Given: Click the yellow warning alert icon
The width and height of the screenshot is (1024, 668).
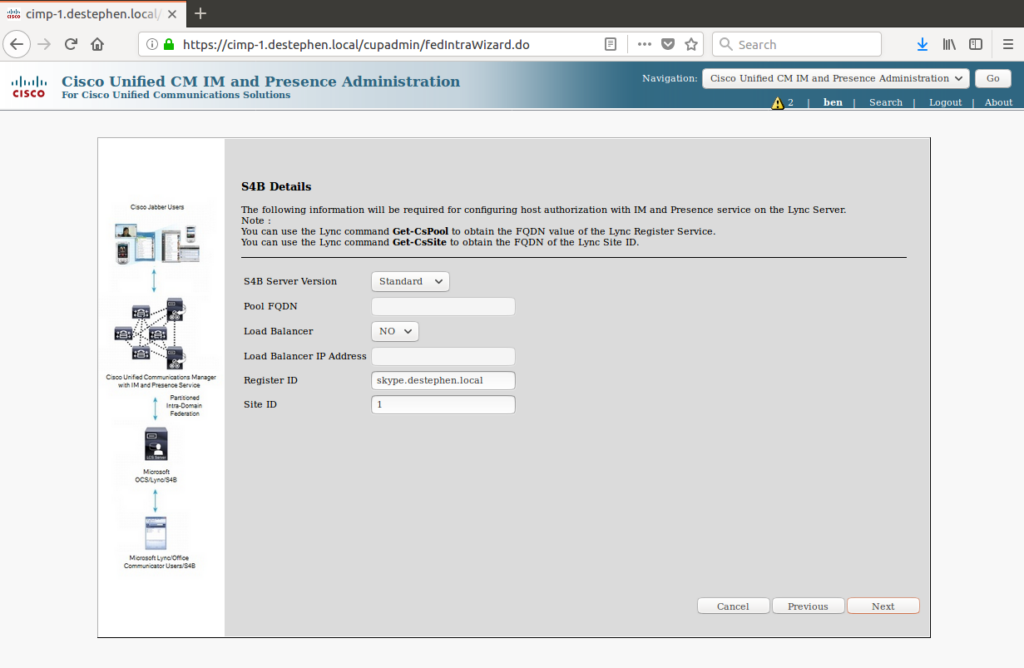Looking at the screenshot, I should [x=777, y=103].
